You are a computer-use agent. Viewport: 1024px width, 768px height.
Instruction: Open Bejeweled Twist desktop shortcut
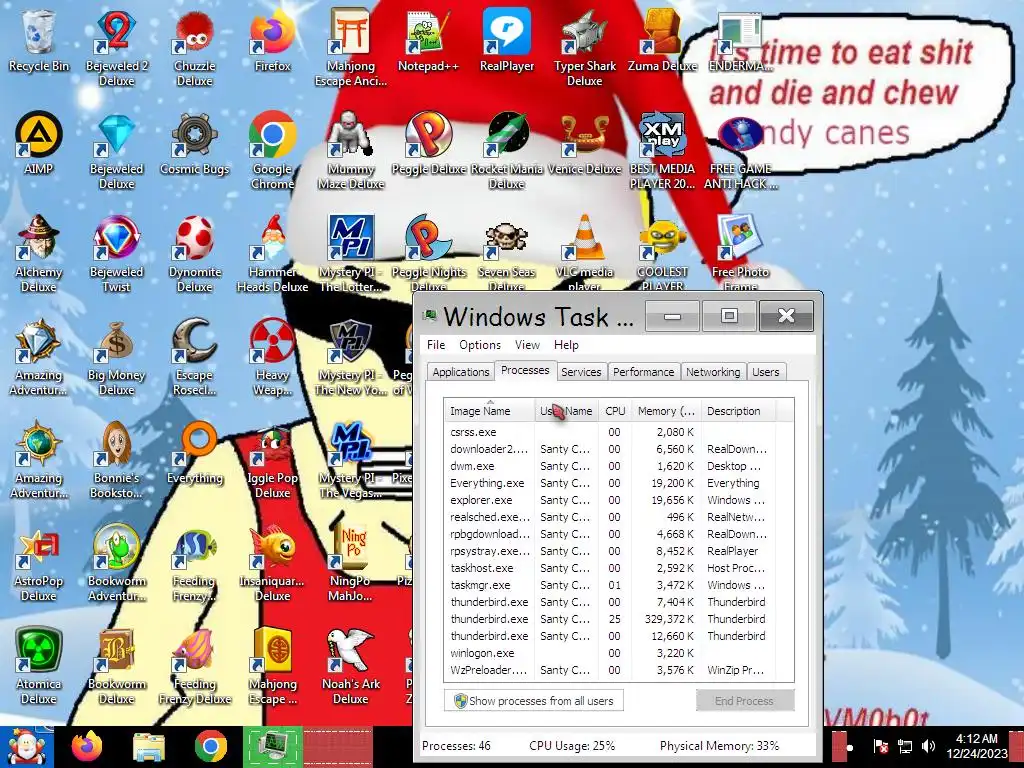click(x=116, y=253)
